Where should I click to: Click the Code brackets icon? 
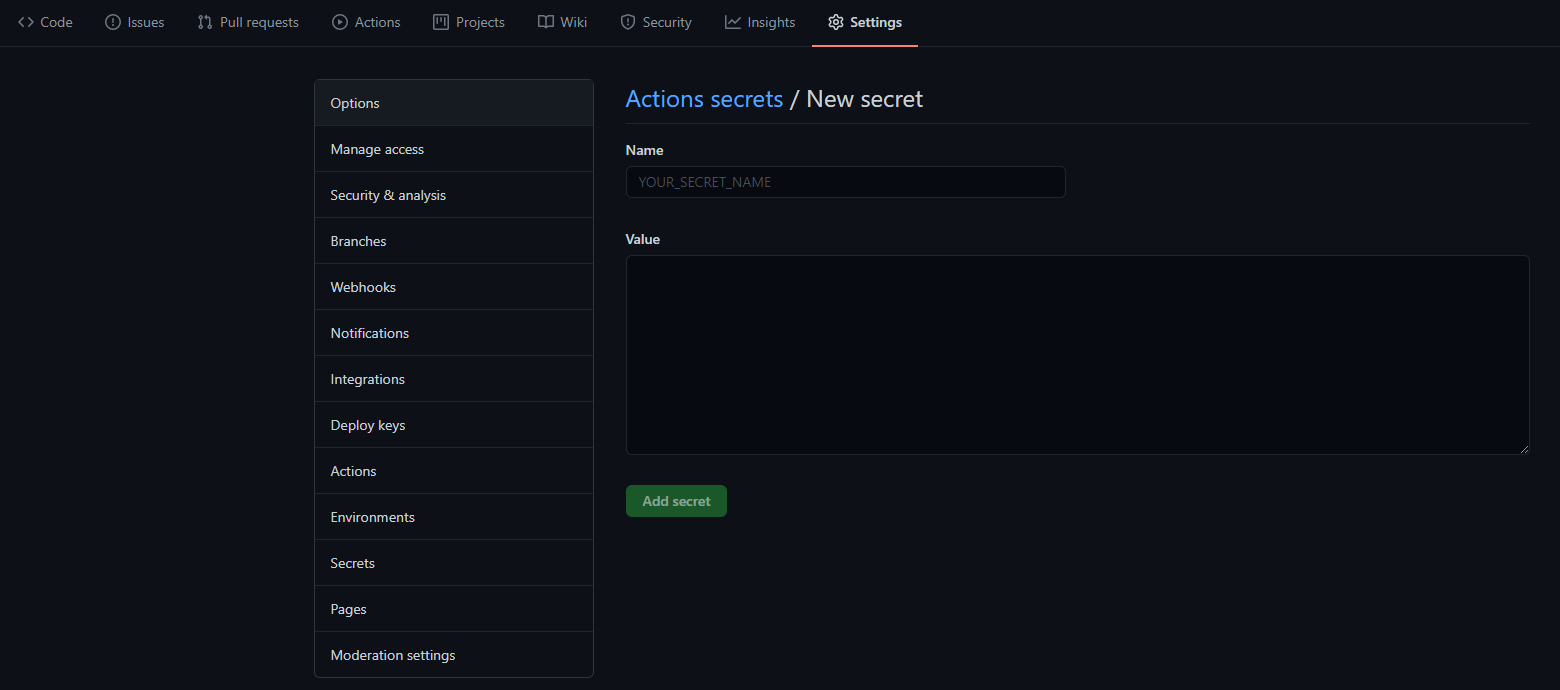26,22
